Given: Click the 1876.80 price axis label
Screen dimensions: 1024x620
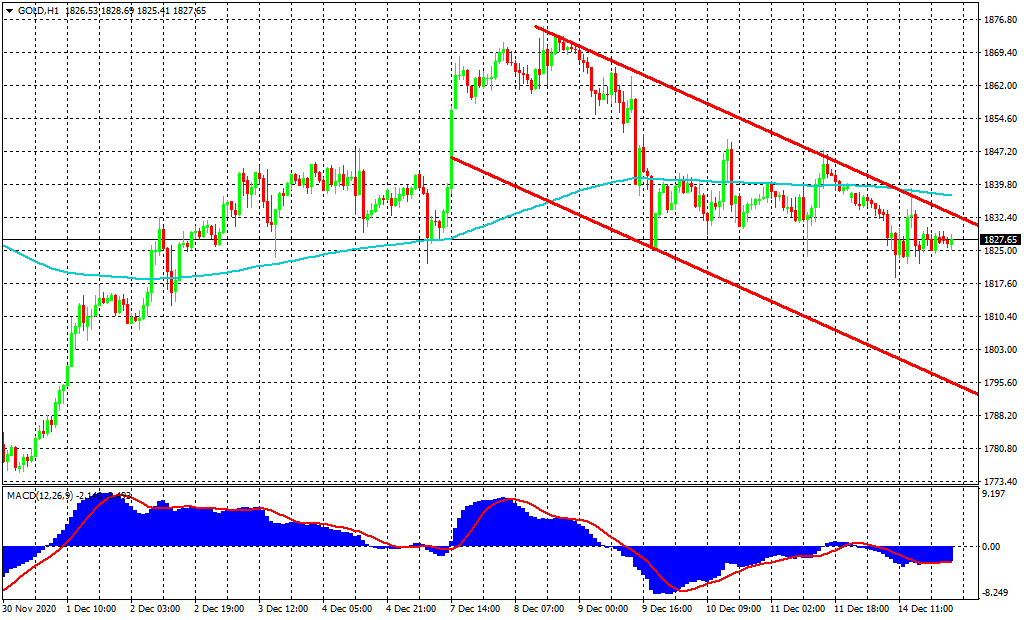Looking at the screenshot, I should [x=1000, y=20].
